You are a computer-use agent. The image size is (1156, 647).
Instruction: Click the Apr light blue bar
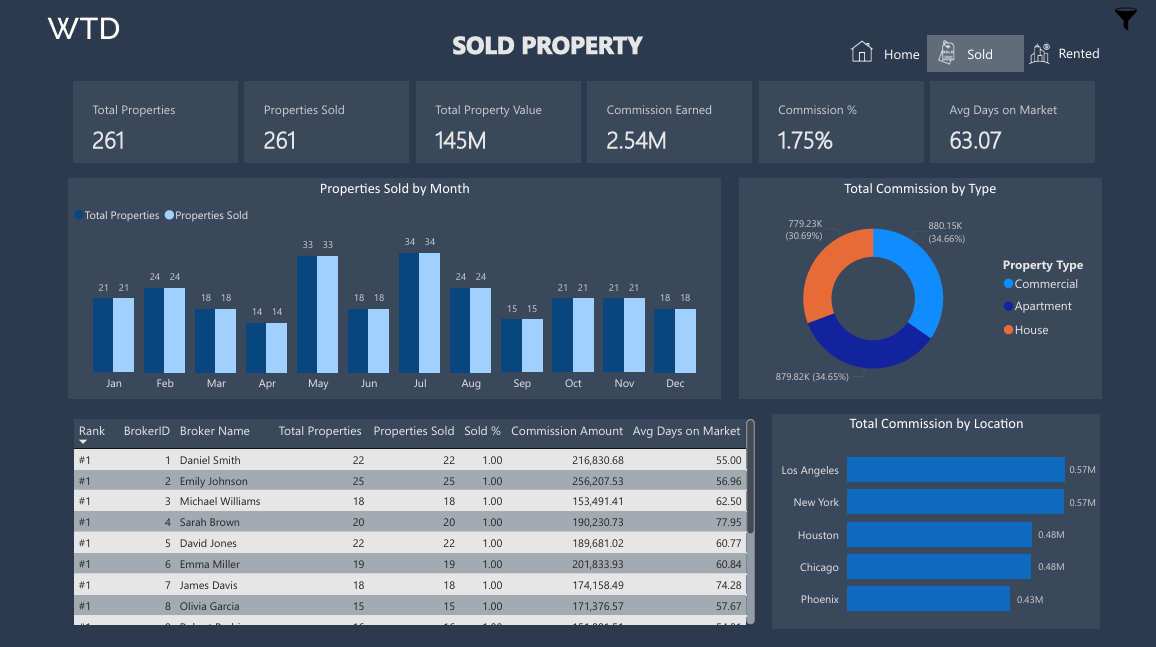pyautogui.click(x=276, y=348)
